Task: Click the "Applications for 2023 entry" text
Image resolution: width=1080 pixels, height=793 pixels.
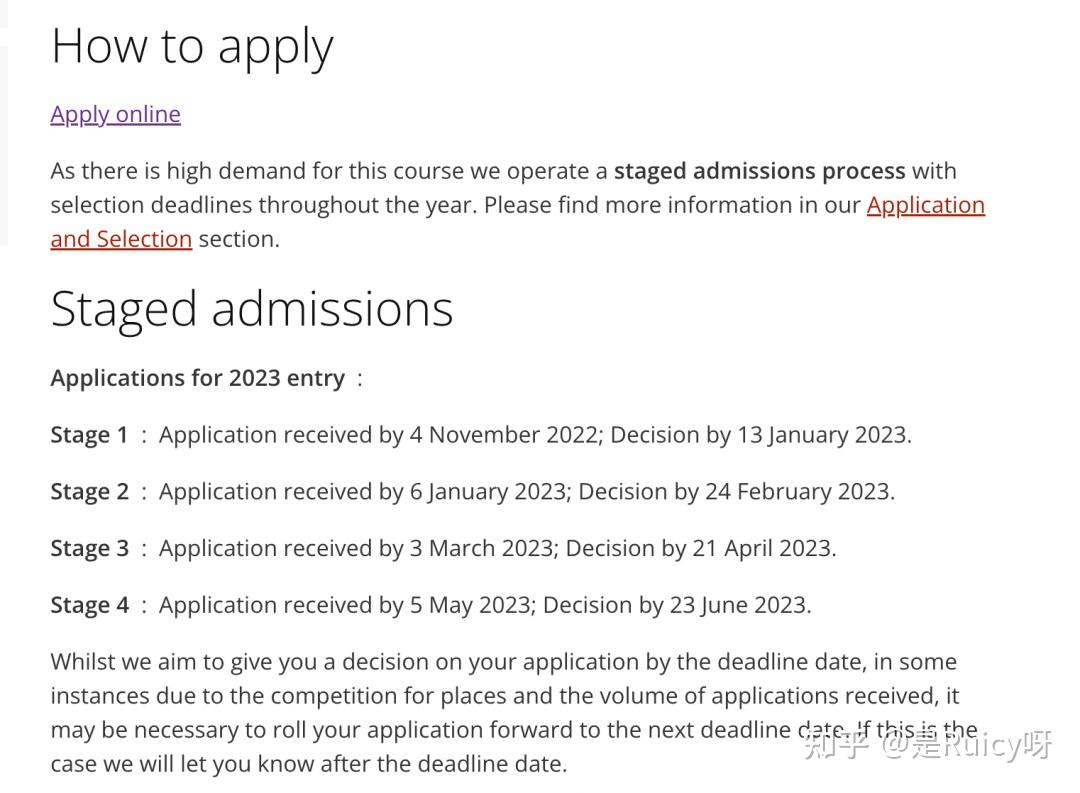Action: pos(198,378)
